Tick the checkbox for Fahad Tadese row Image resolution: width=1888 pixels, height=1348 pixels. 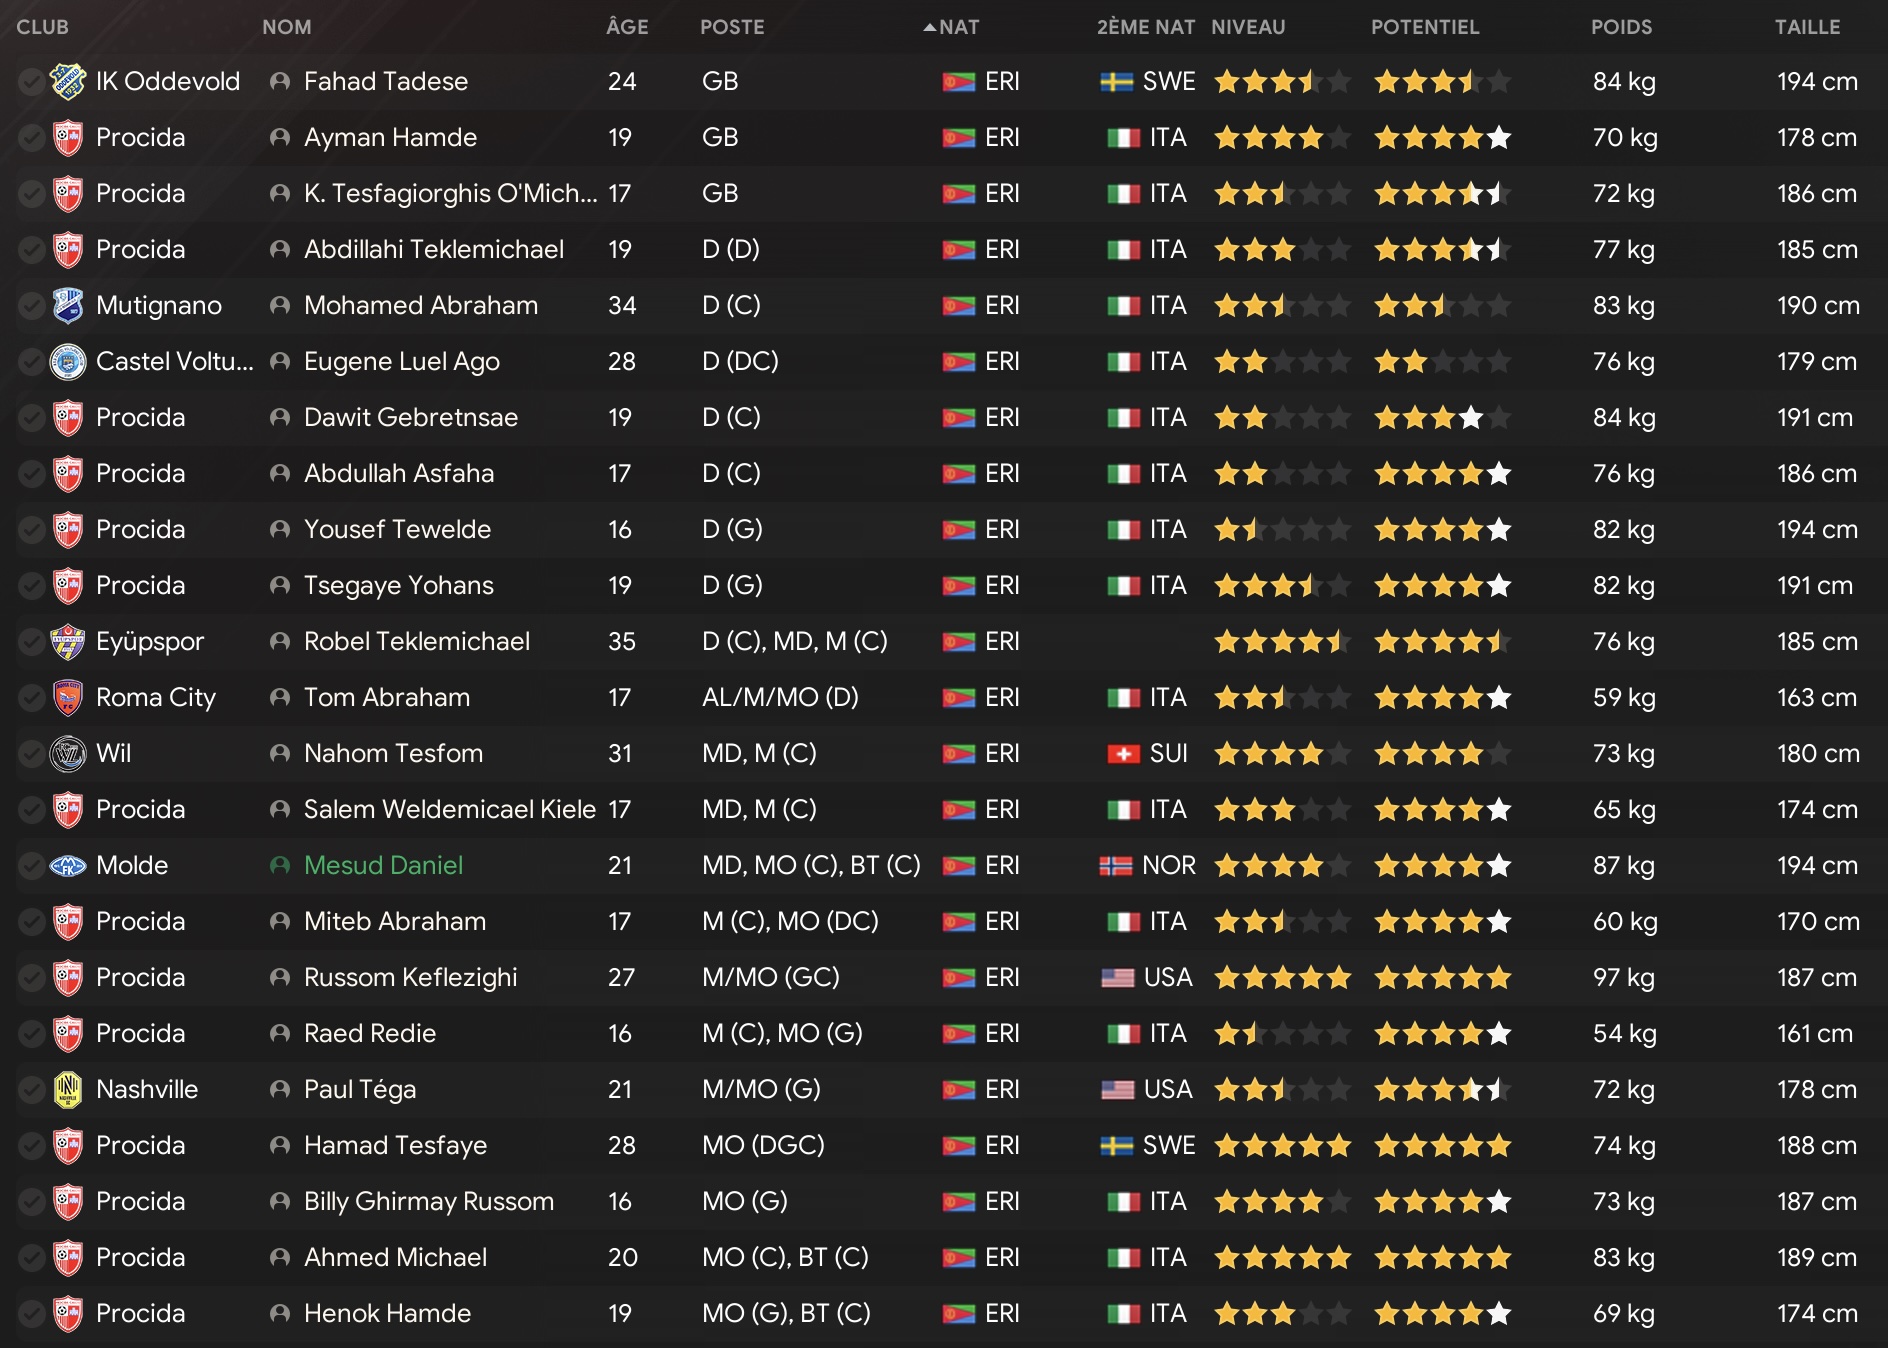pyautogui.click(x=31, y=82)
